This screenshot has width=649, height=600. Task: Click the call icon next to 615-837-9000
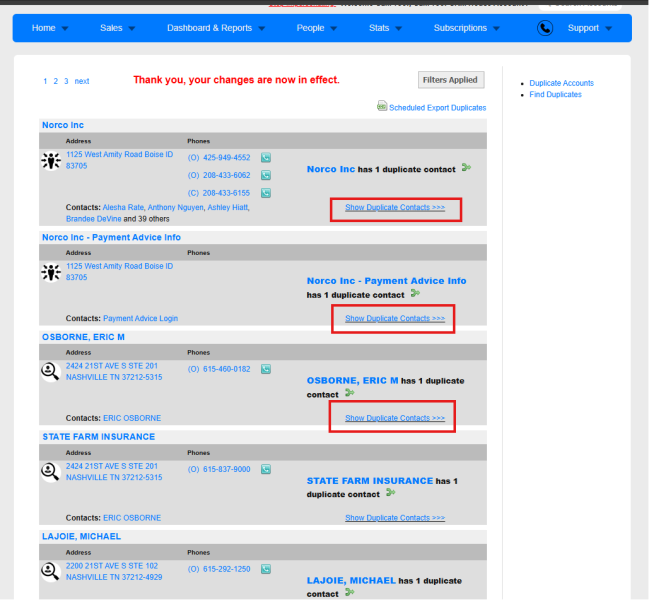[266, 469]
